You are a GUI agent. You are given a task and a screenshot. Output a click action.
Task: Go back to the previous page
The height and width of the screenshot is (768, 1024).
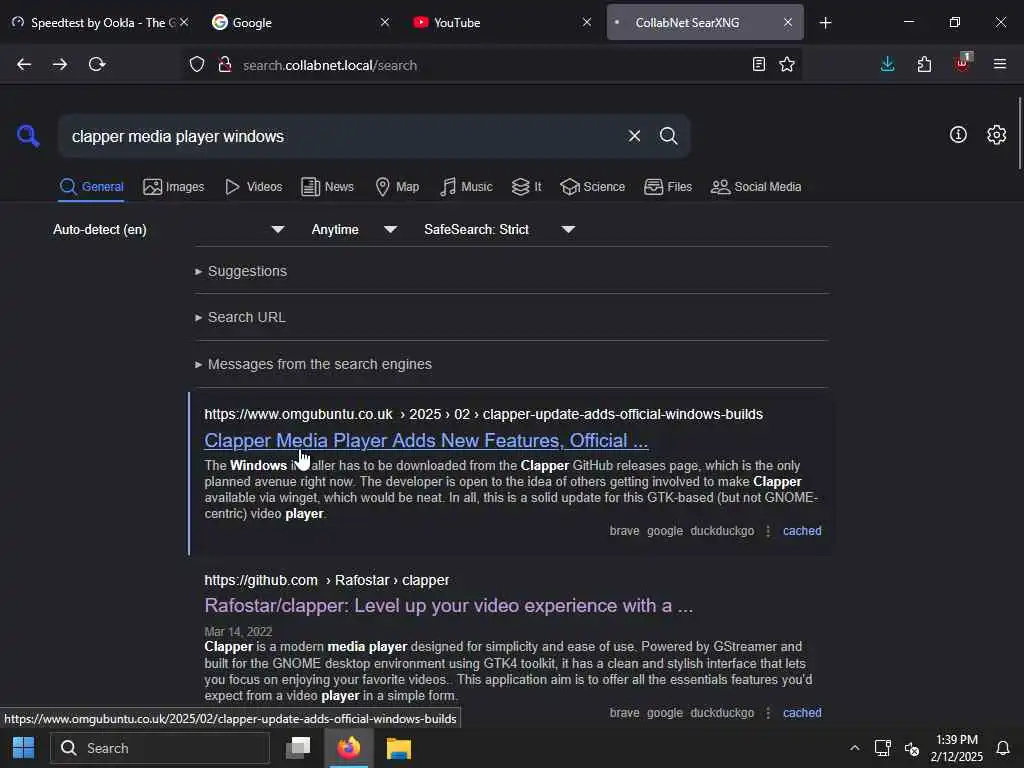(24, 64)
